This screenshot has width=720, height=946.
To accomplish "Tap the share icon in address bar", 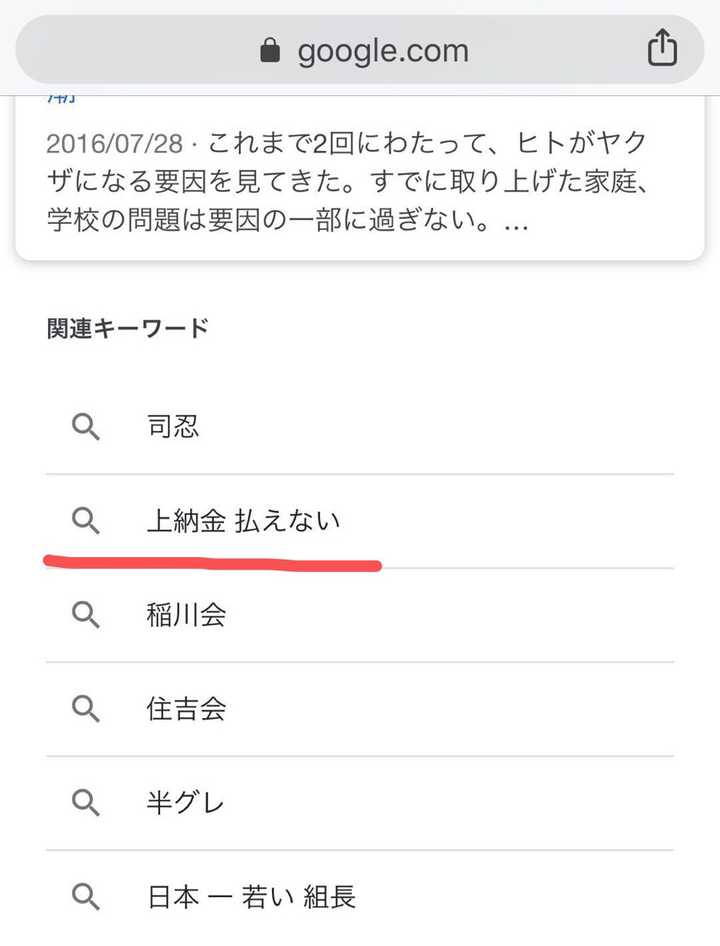I will (x=662, y=50).
